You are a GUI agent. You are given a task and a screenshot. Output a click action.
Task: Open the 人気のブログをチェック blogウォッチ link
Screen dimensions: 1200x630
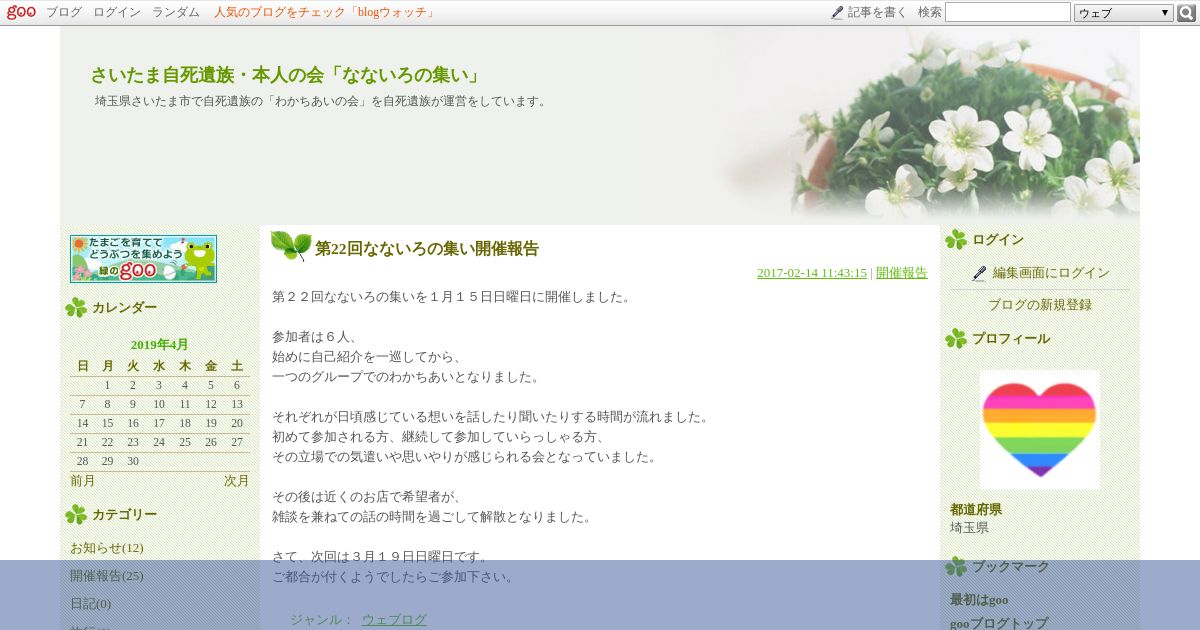[x=325, y=12]
